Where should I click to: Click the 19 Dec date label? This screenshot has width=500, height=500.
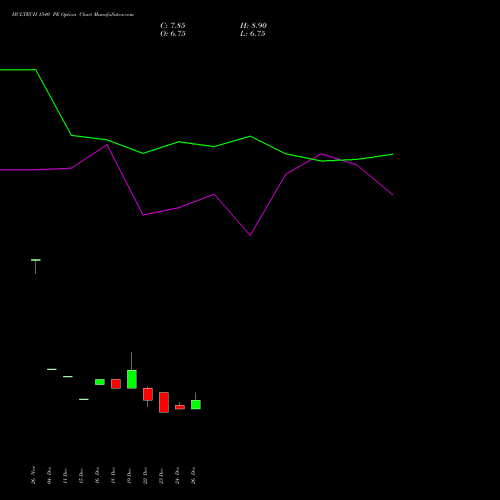point(129,476)
